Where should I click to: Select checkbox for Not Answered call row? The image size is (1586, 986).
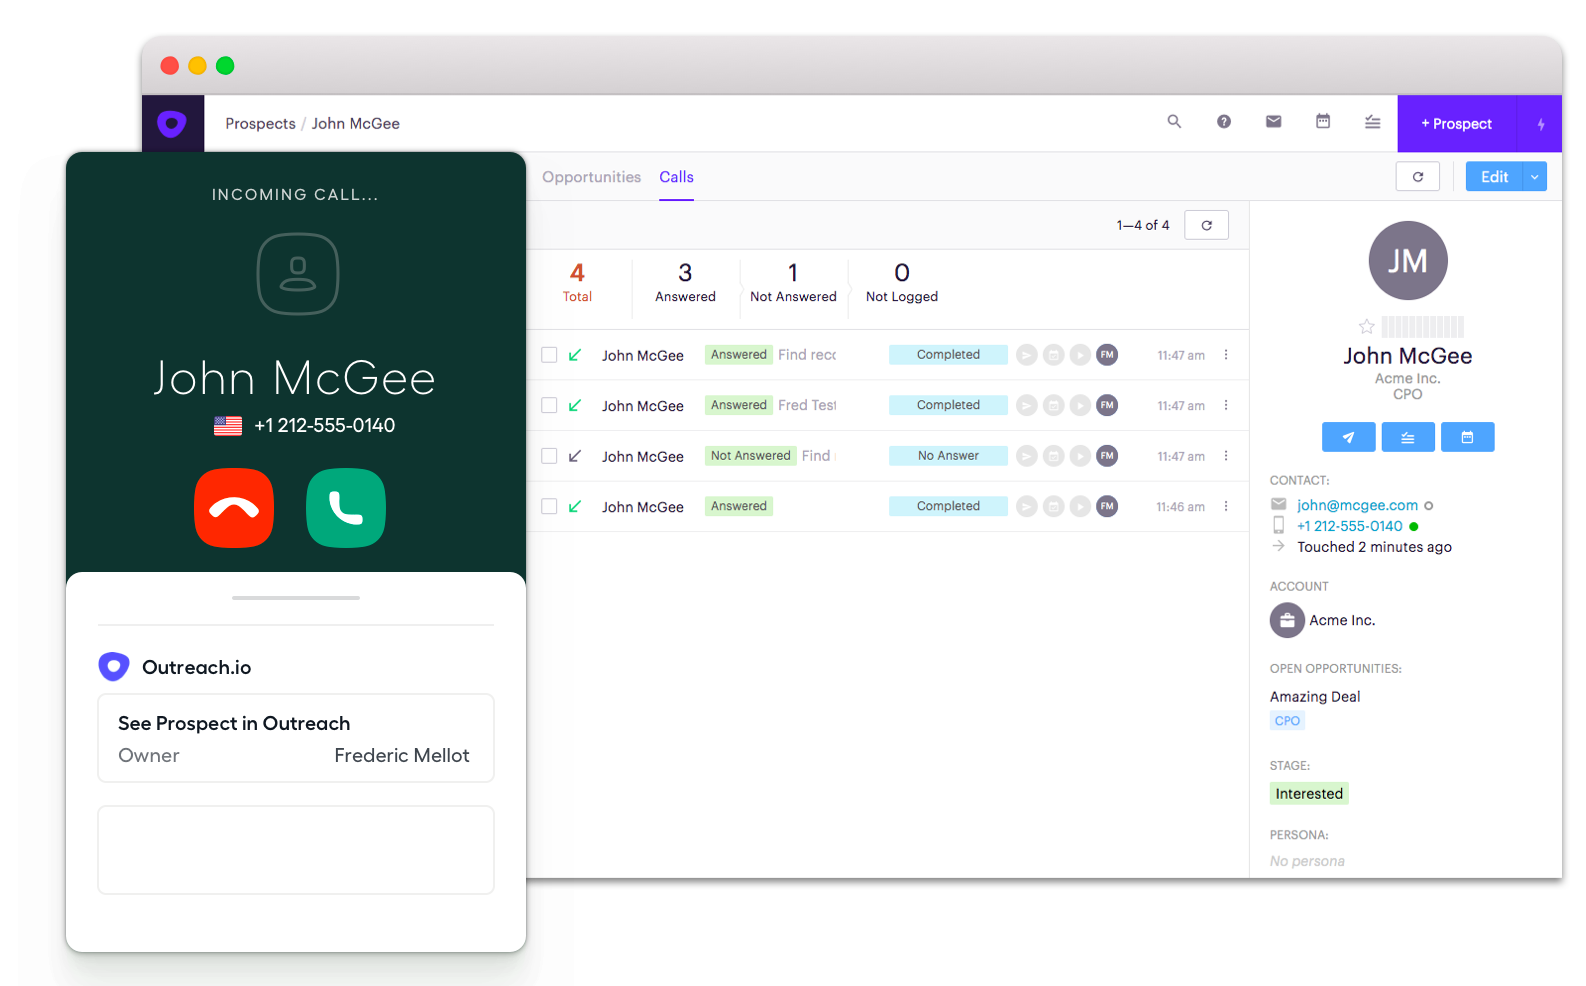tap(549, 456)
